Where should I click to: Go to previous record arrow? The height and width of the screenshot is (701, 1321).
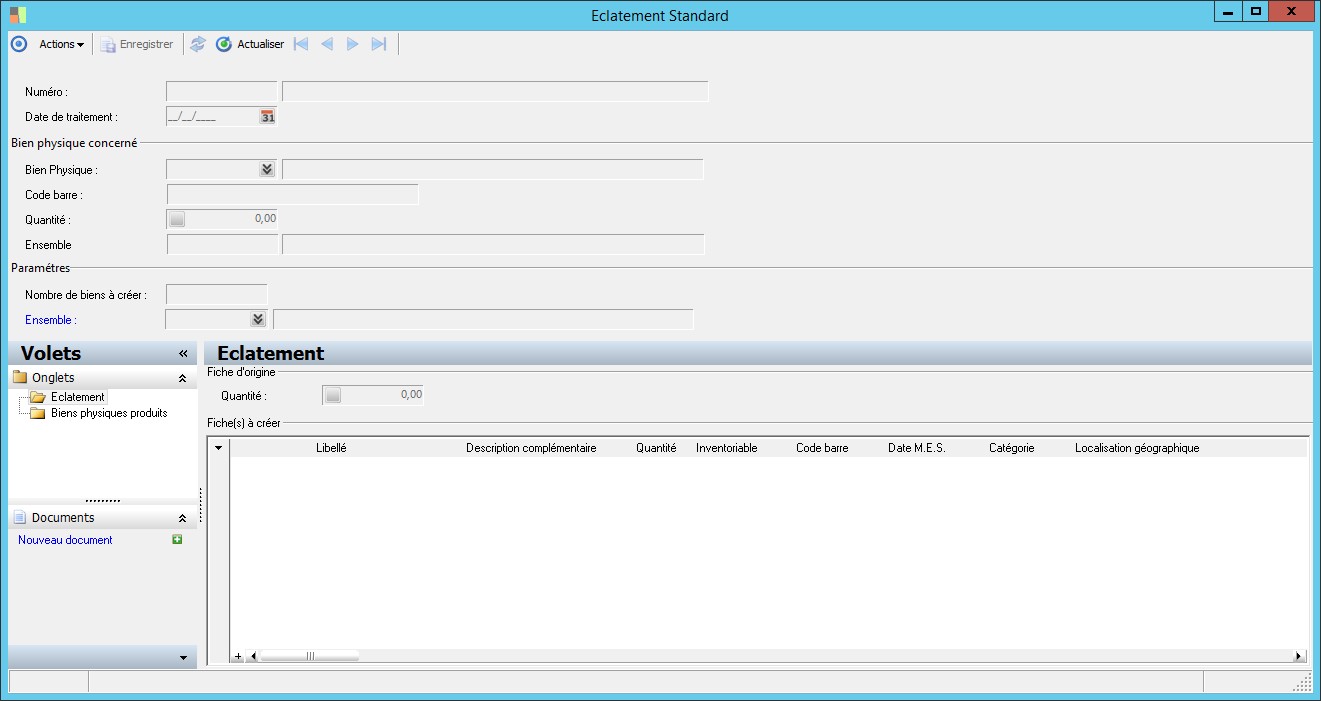[x=327, y=44]
